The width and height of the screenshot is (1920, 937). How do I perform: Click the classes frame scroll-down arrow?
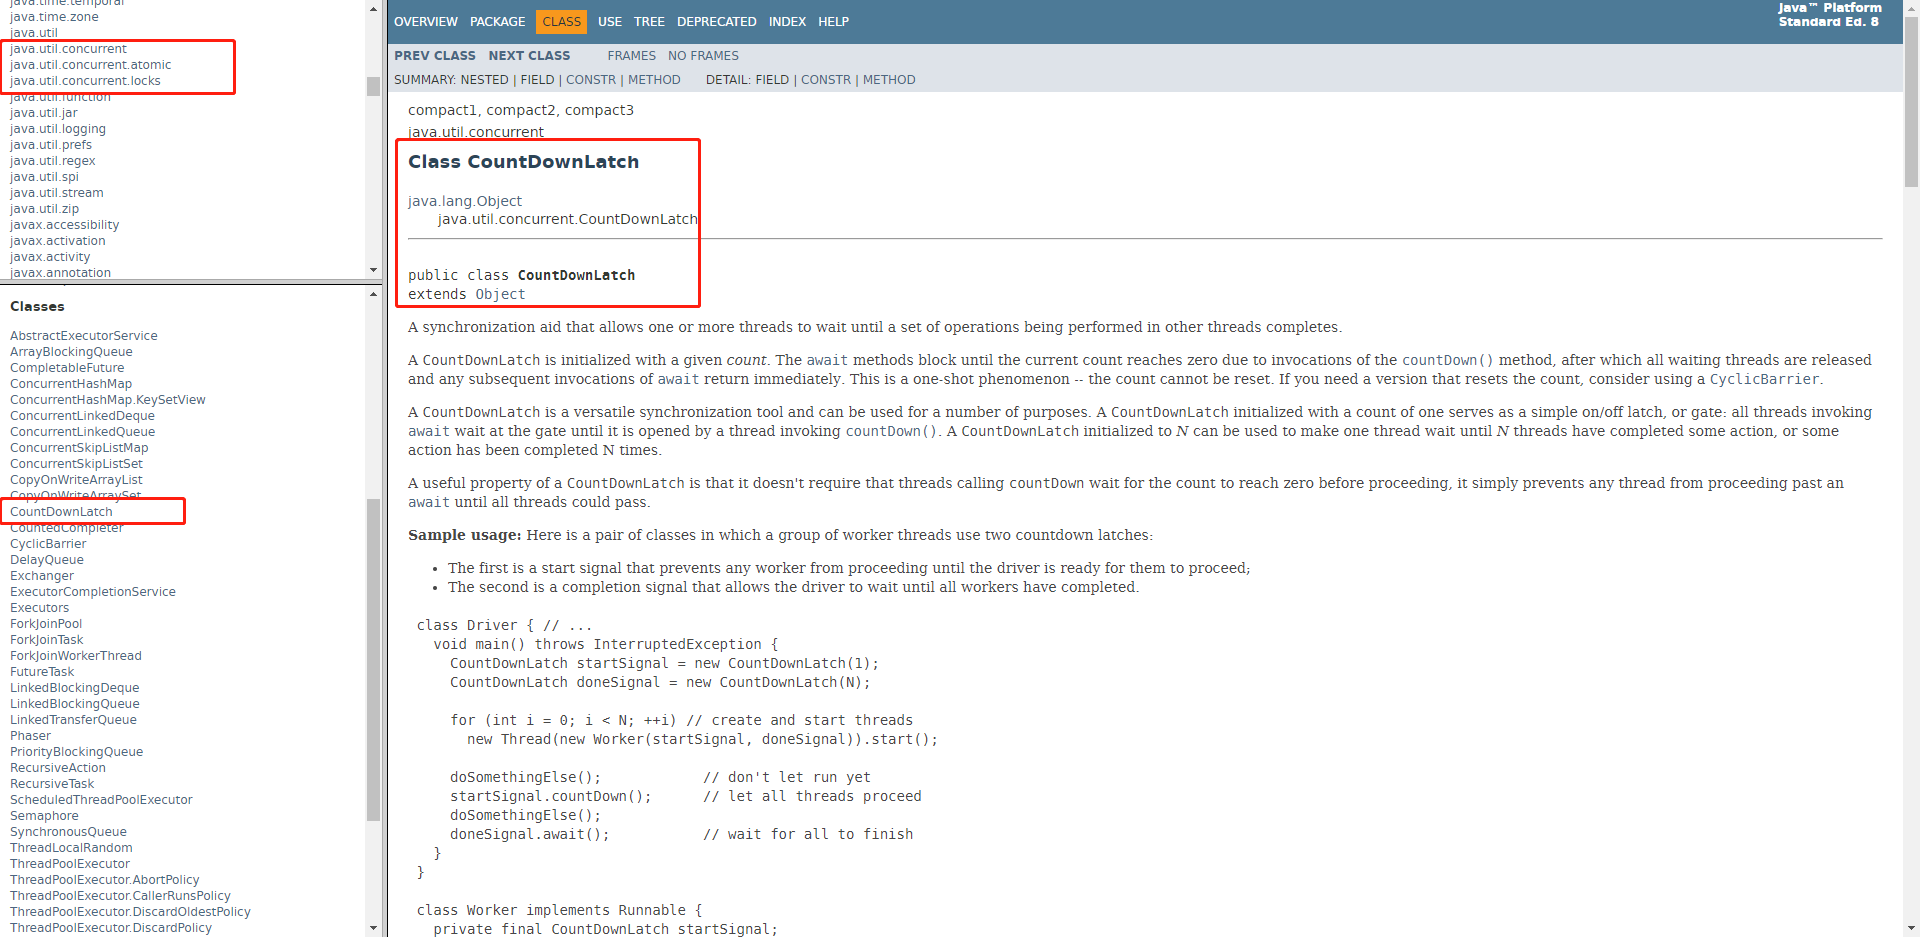(373, 928)
